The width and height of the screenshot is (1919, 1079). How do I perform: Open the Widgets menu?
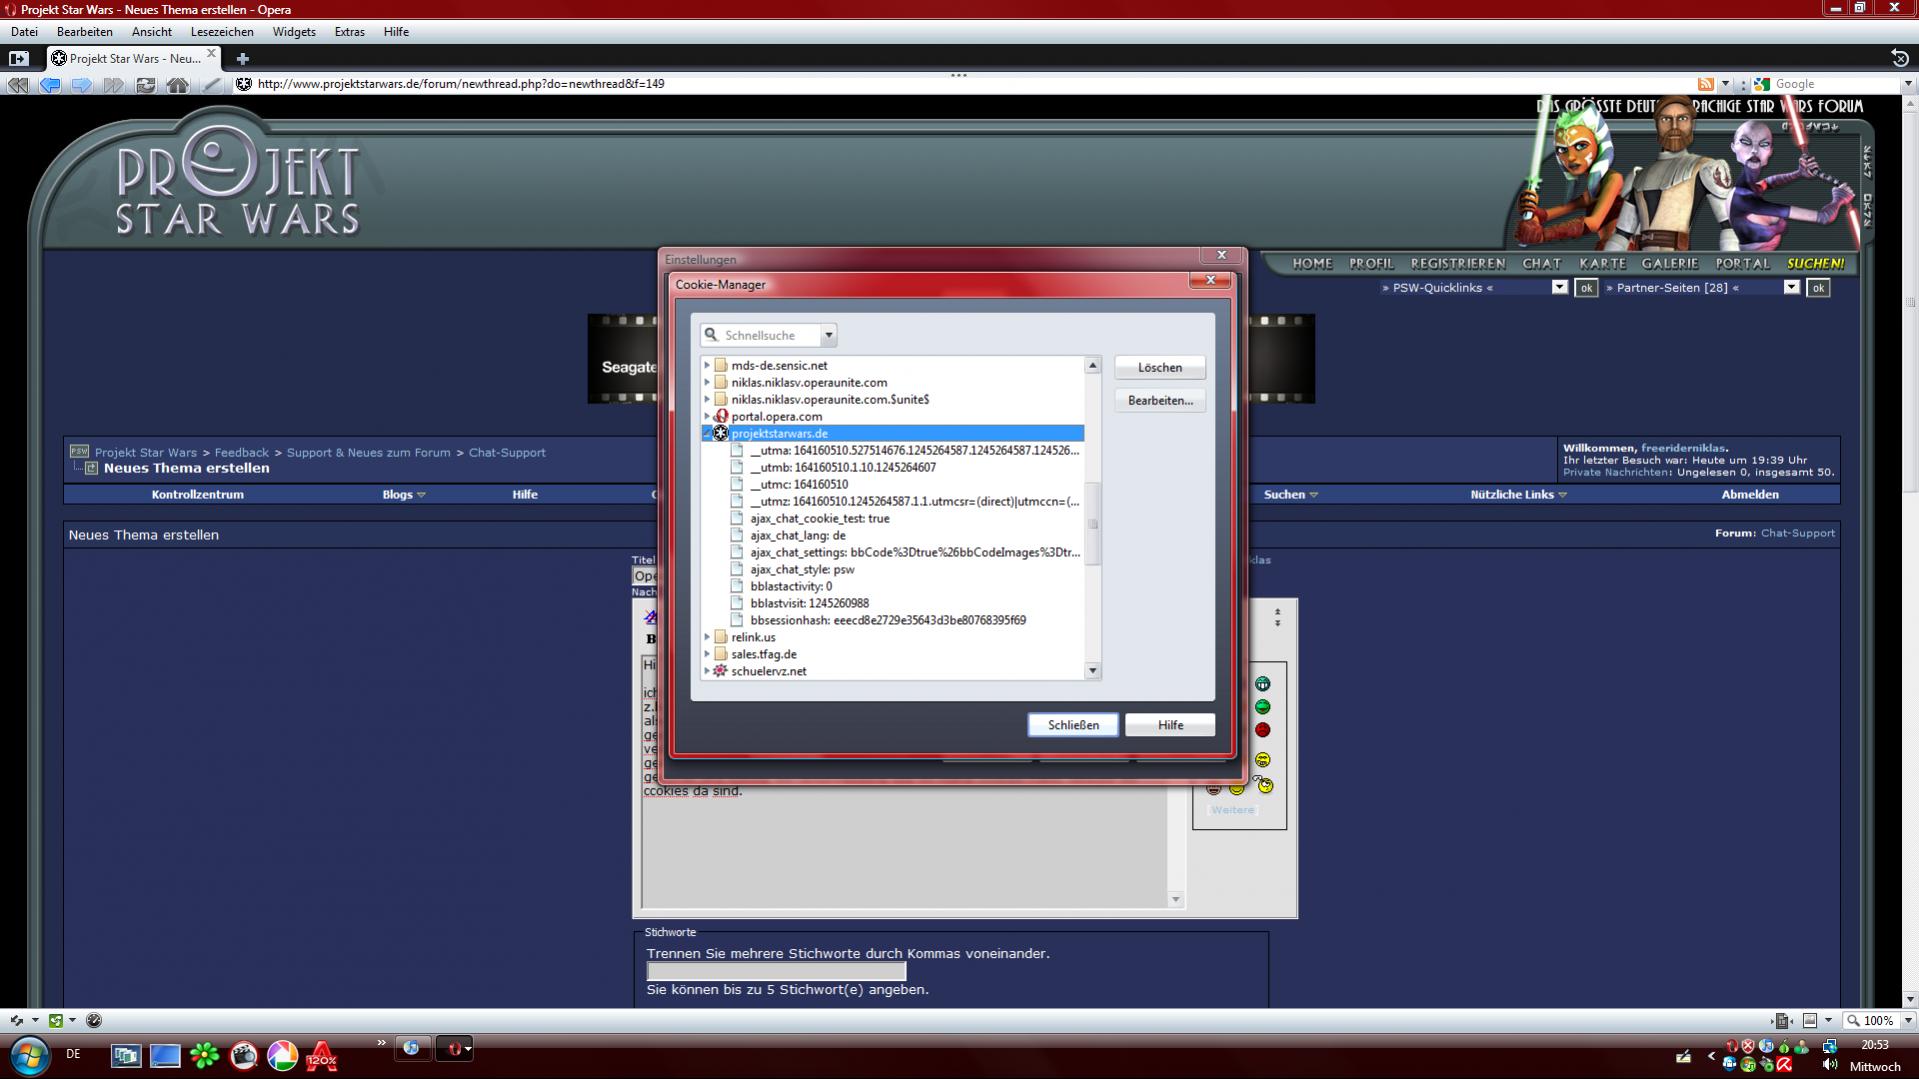294,32
